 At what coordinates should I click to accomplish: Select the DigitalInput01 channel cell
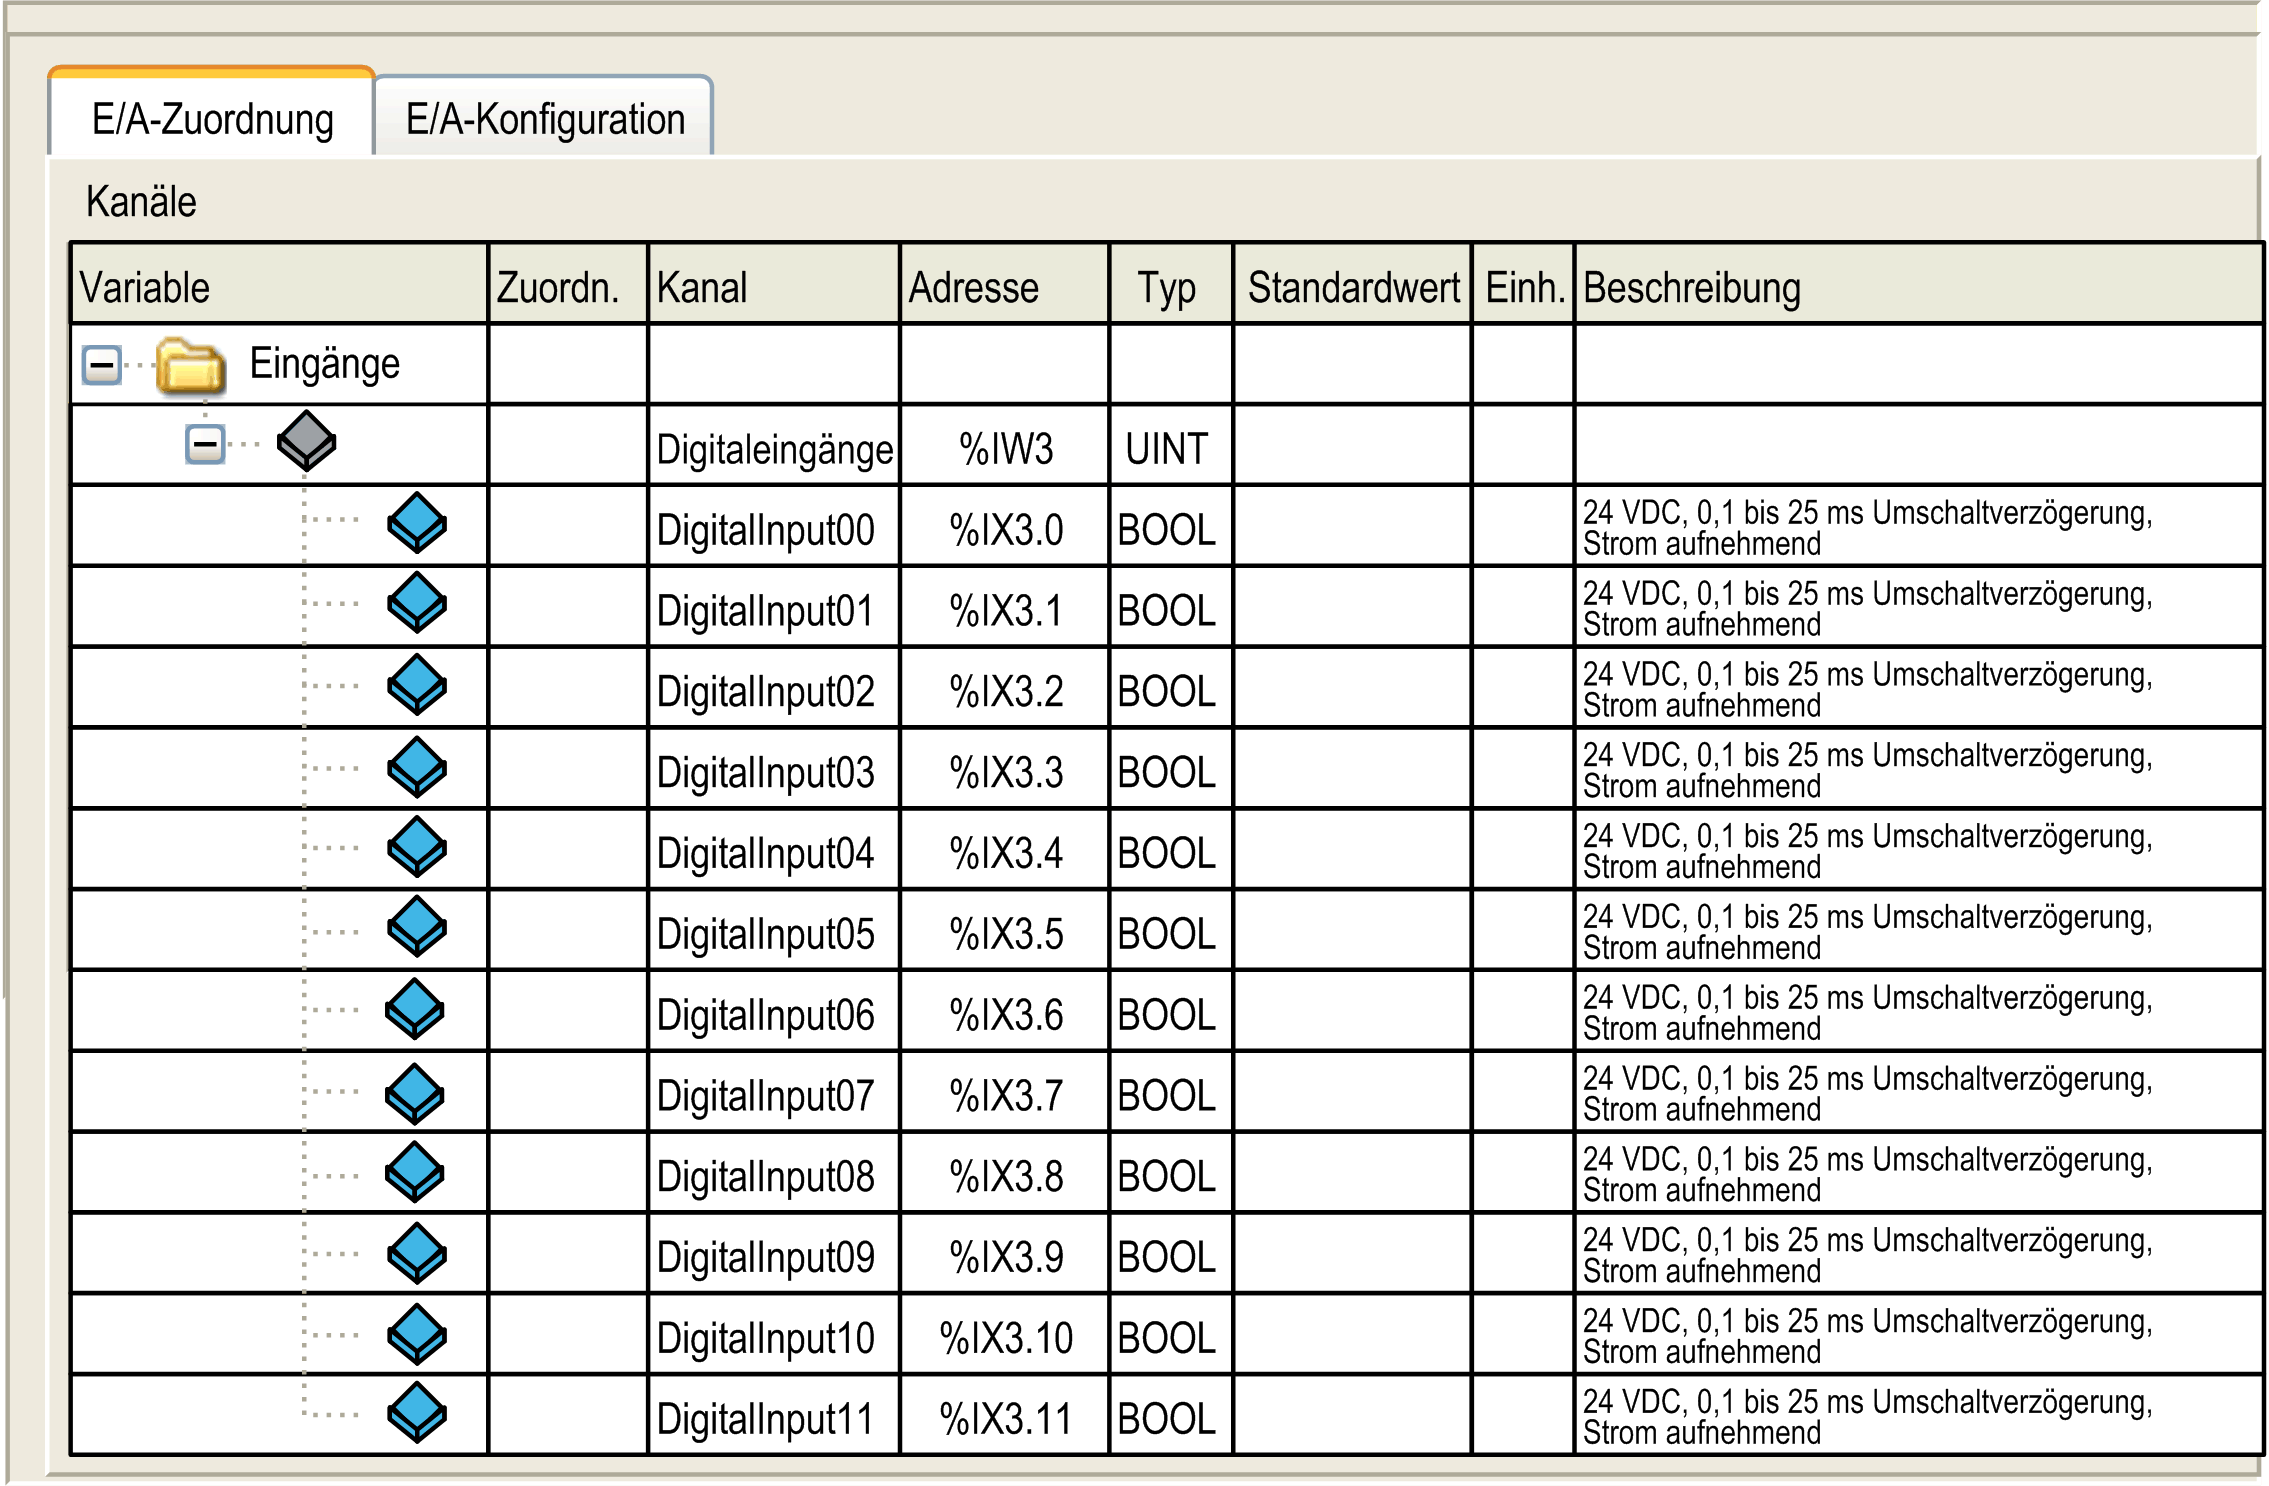tap(774, 607)
